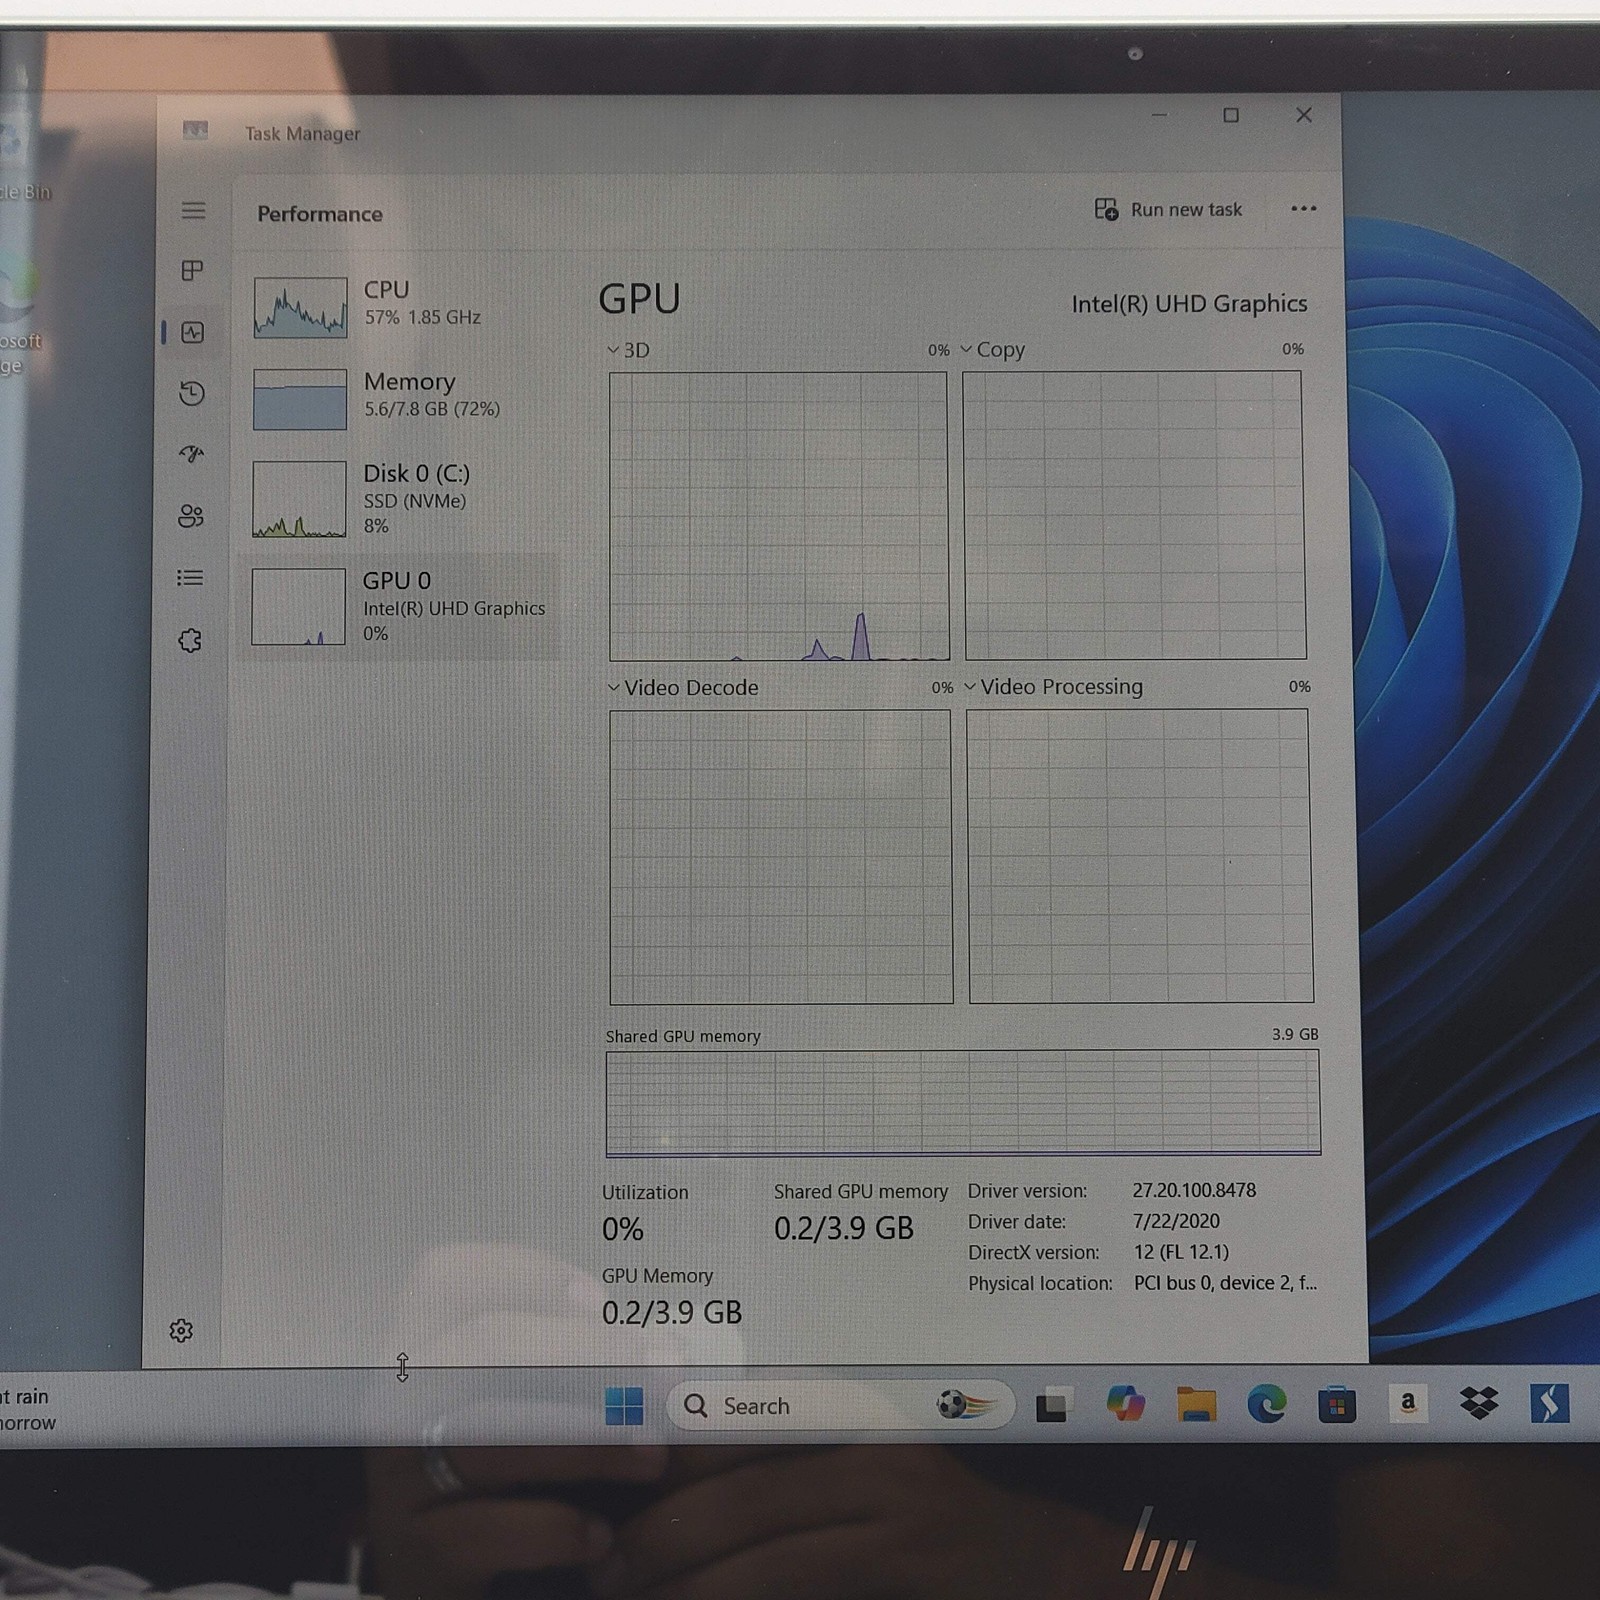The image size is (1600, 1600).
Task: Select CPU in performance list
Action: pyautogui.click(x=400, y=306)
